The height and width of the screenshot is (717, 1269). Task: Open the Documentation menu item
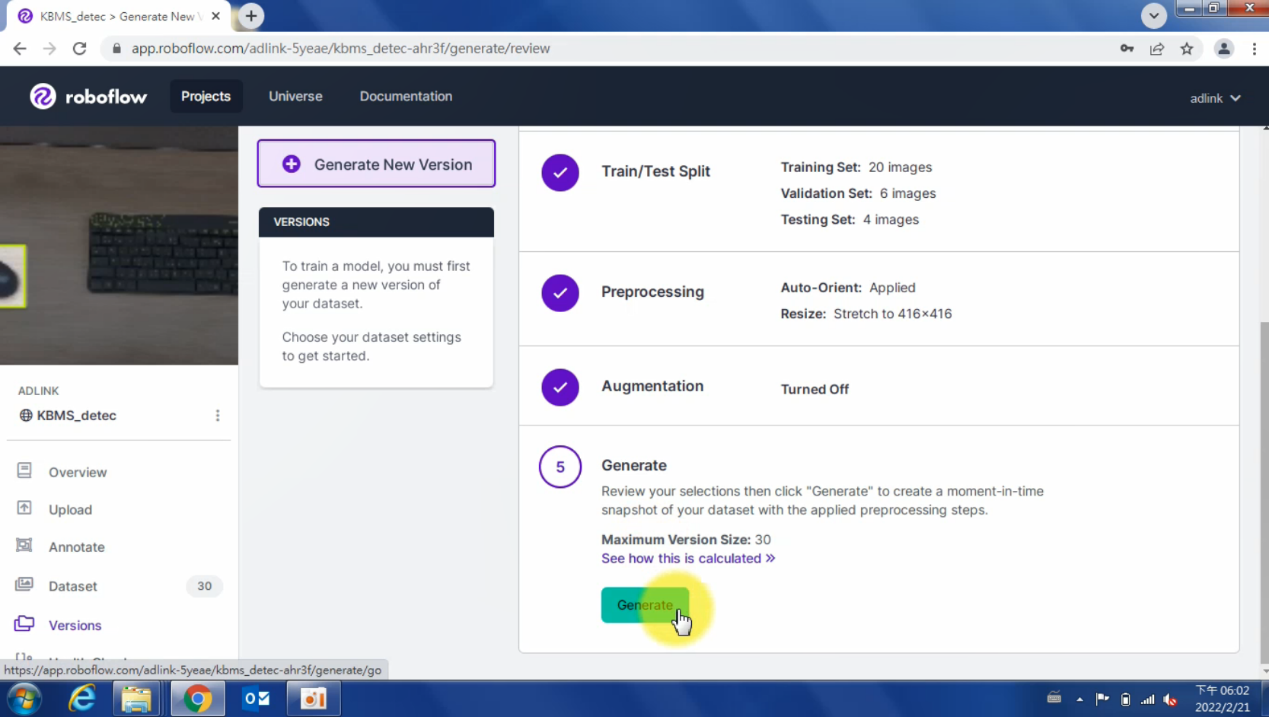click(x=406, y=96)
